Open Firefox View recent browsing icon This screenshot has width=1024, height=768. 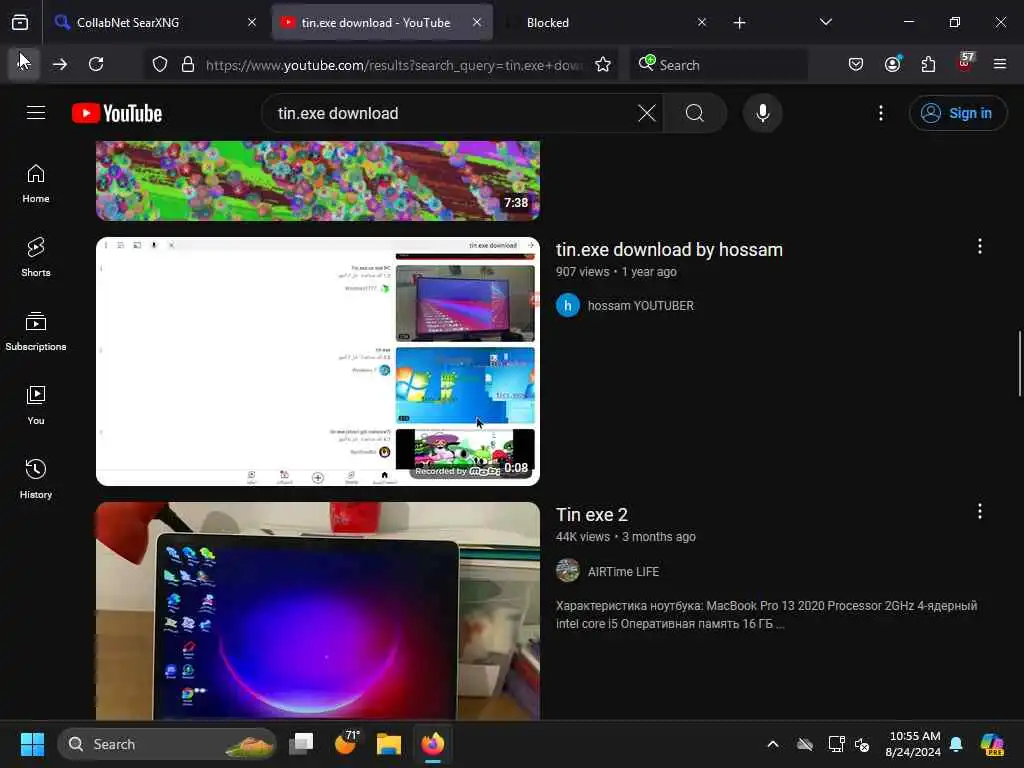tap(20, 22)
